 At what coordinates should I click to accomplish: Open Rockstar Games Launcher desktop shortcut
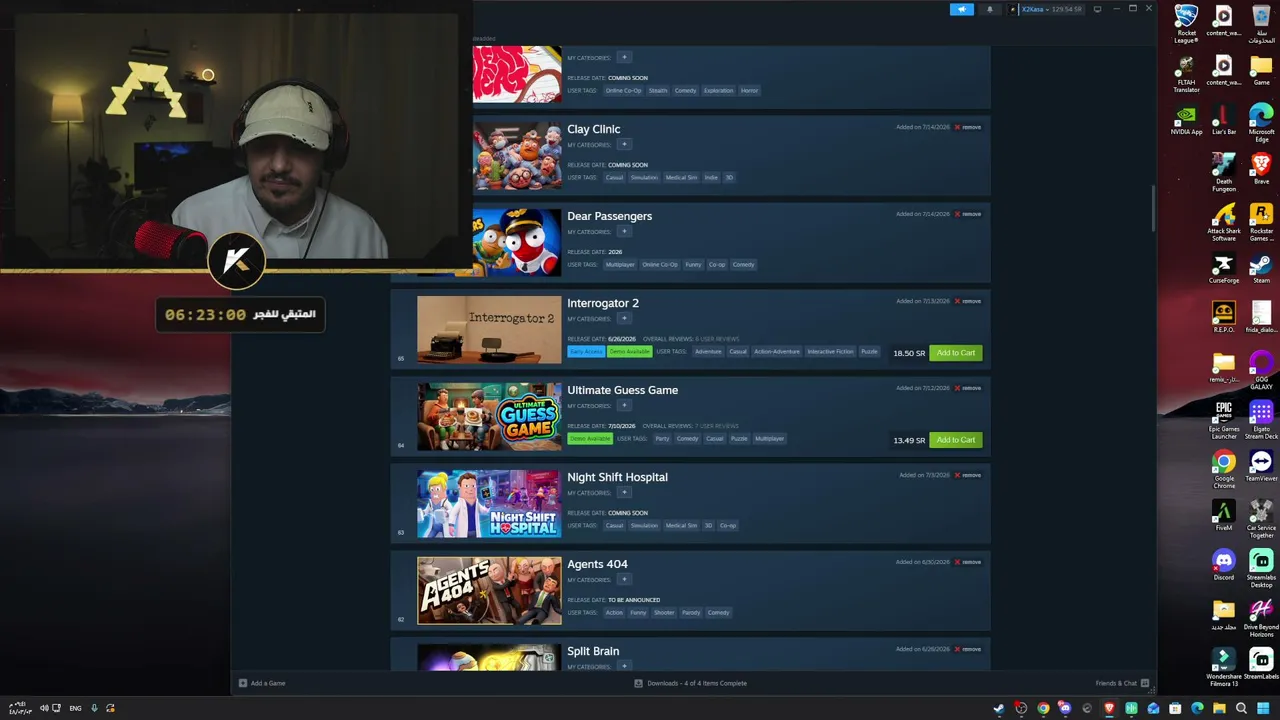click(1261, 222)
